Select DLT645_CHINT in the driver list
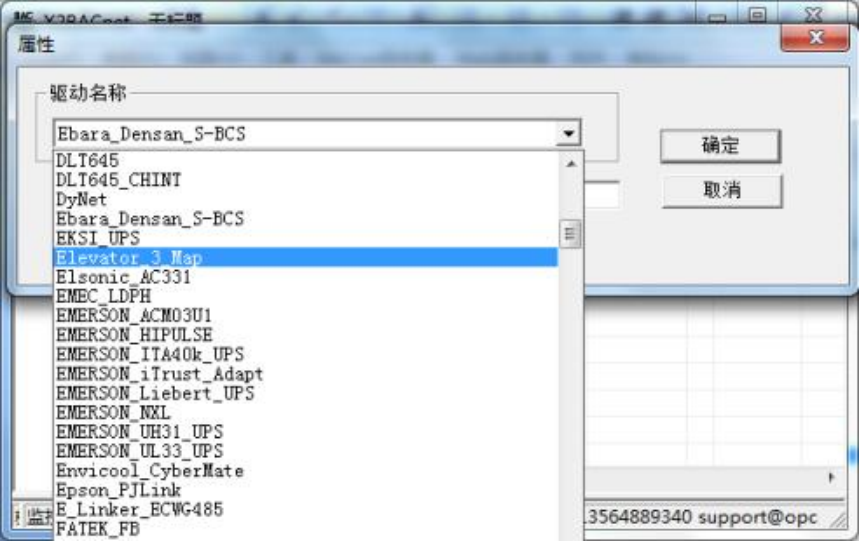859x542 pixels. (x=306, y=180)
